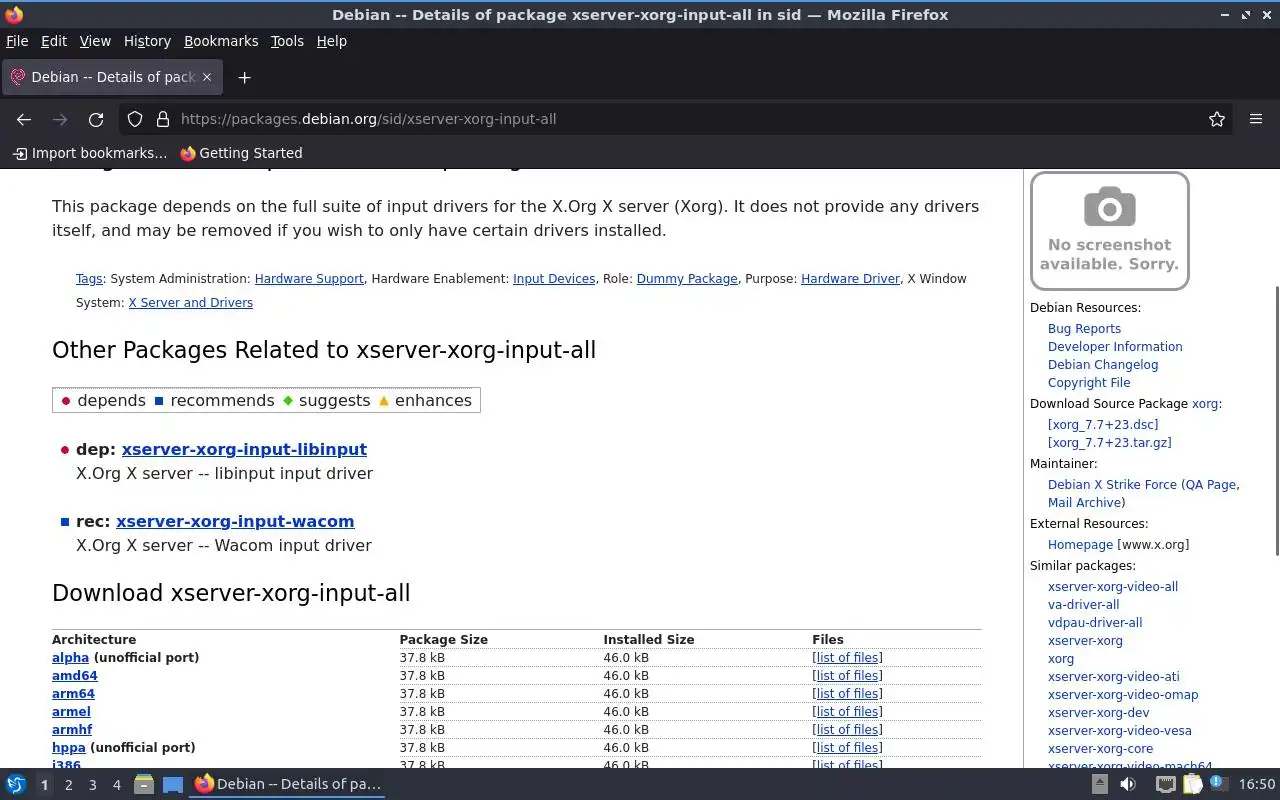Screen dimensions: 1280x800
Task: Open Bug Reports link
Action: 1084,329
